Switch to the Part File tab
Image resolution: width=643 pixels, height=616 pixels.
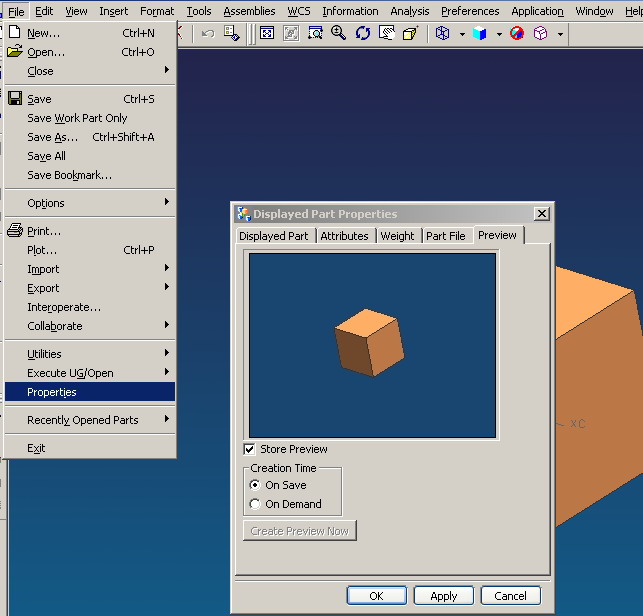(446, 236)
